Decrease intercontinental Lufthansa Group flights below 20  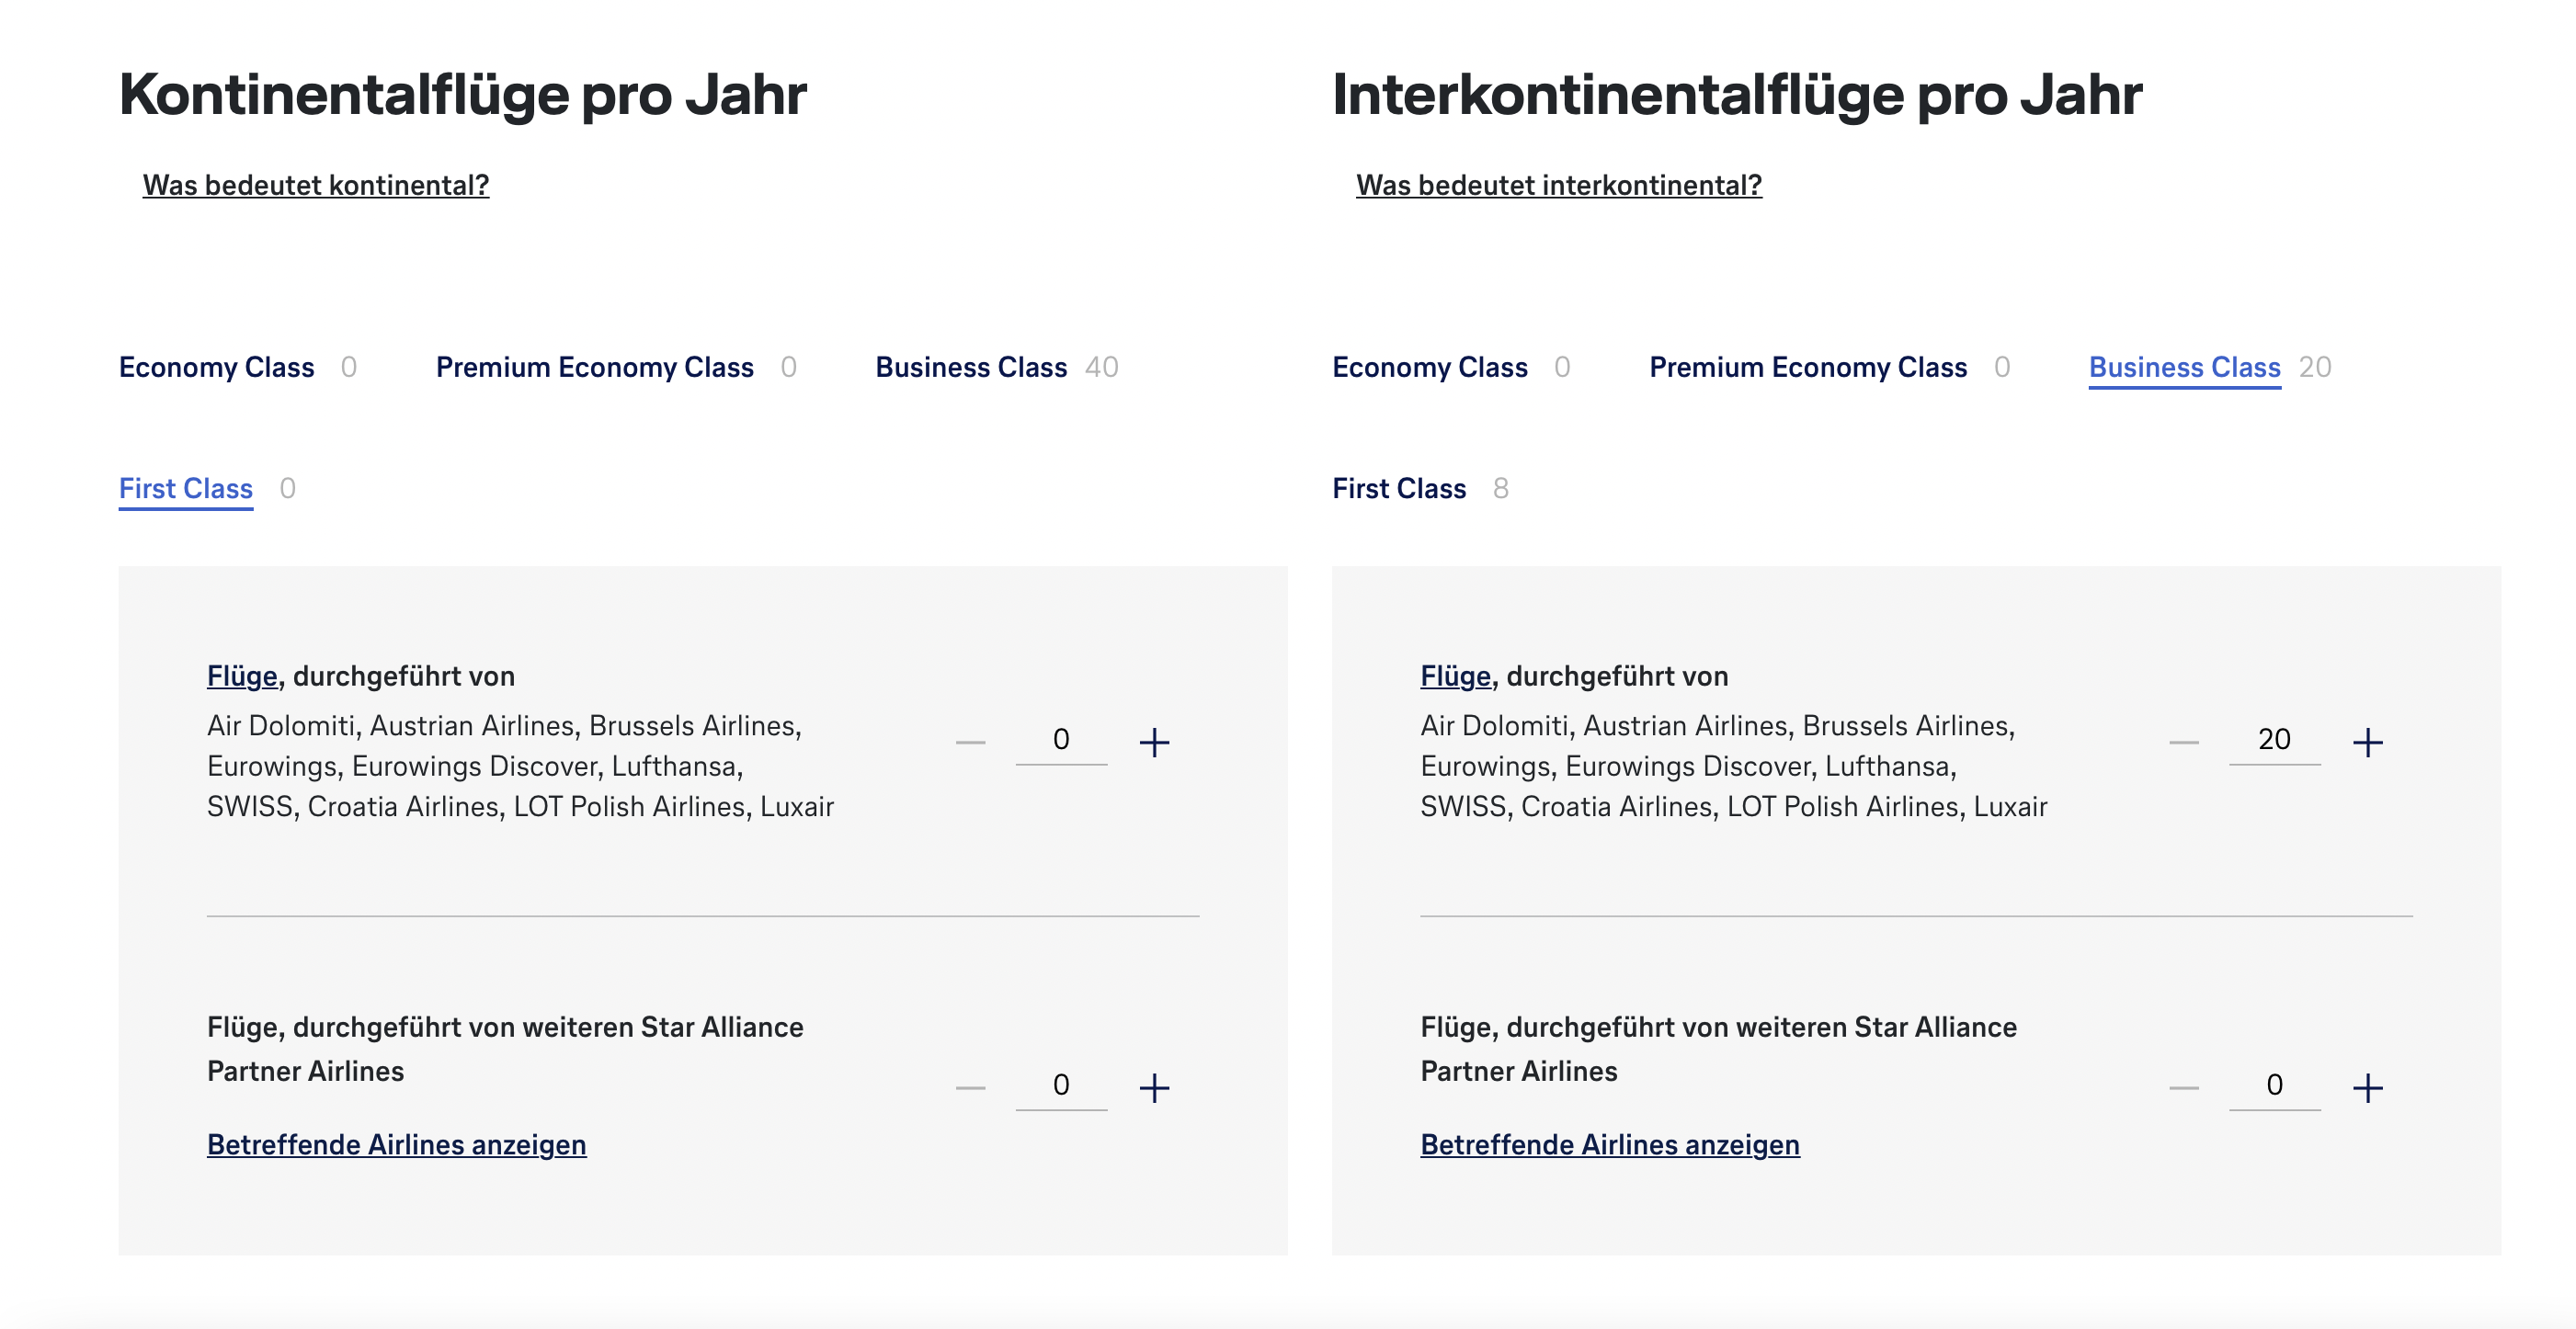coord(2183,742)
